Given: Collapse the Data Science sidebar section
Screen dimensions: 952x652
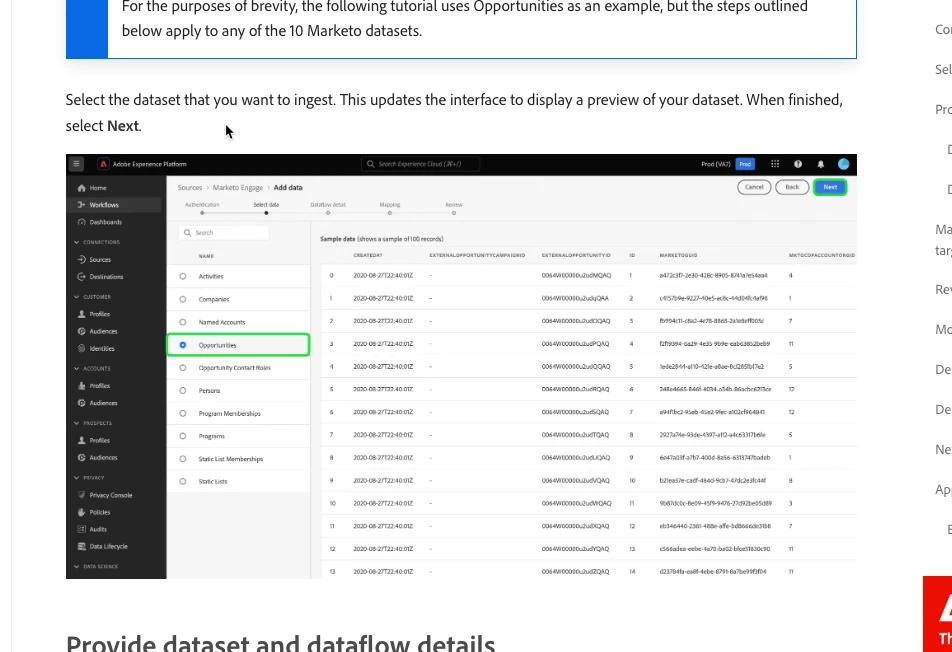Looking at the screenshot, I should (x=76, y=566).
